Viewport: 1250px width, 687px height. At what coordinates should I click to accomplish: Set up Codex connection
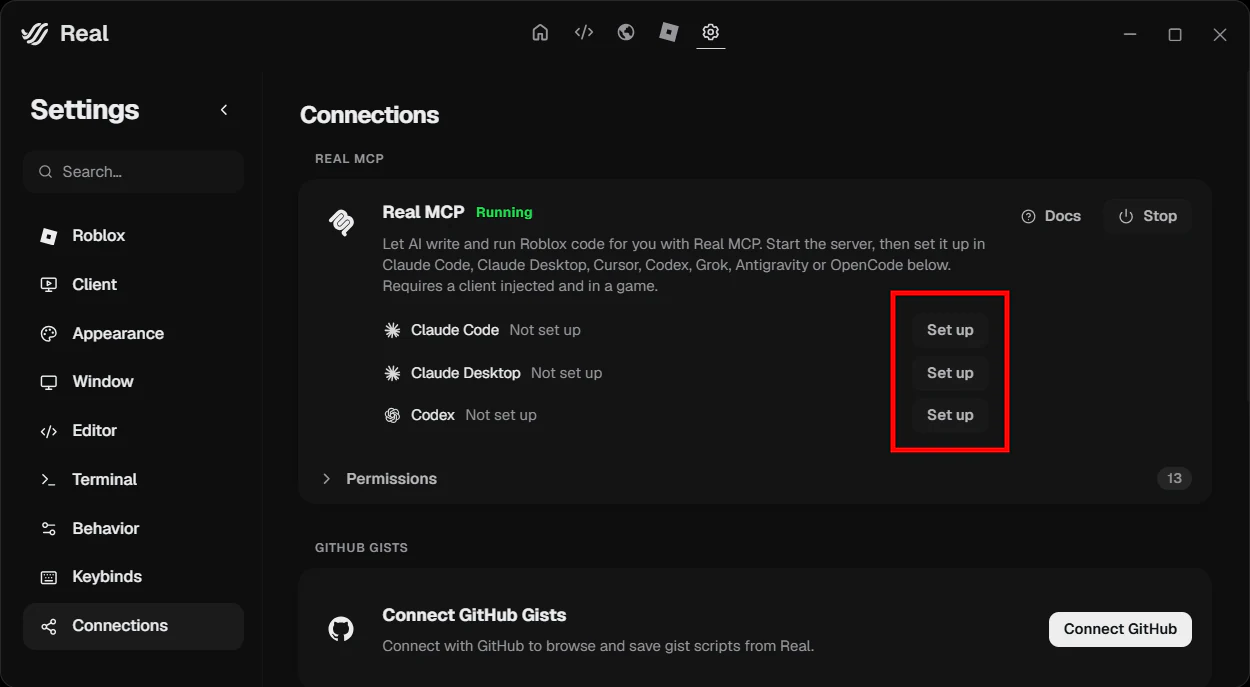pyautogui.click(x=950, y=415)
